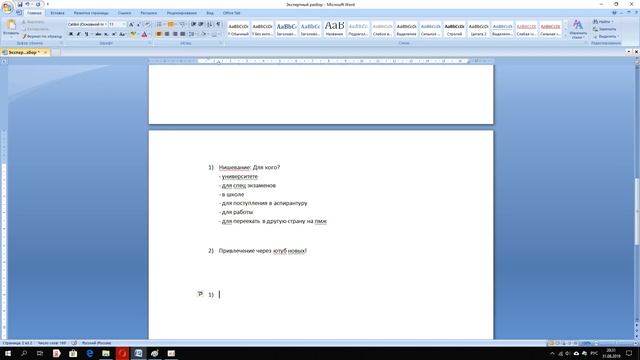Switch to Разметка страницы (Page Layout) tab

pyautogui.click(x=91, y=13)
